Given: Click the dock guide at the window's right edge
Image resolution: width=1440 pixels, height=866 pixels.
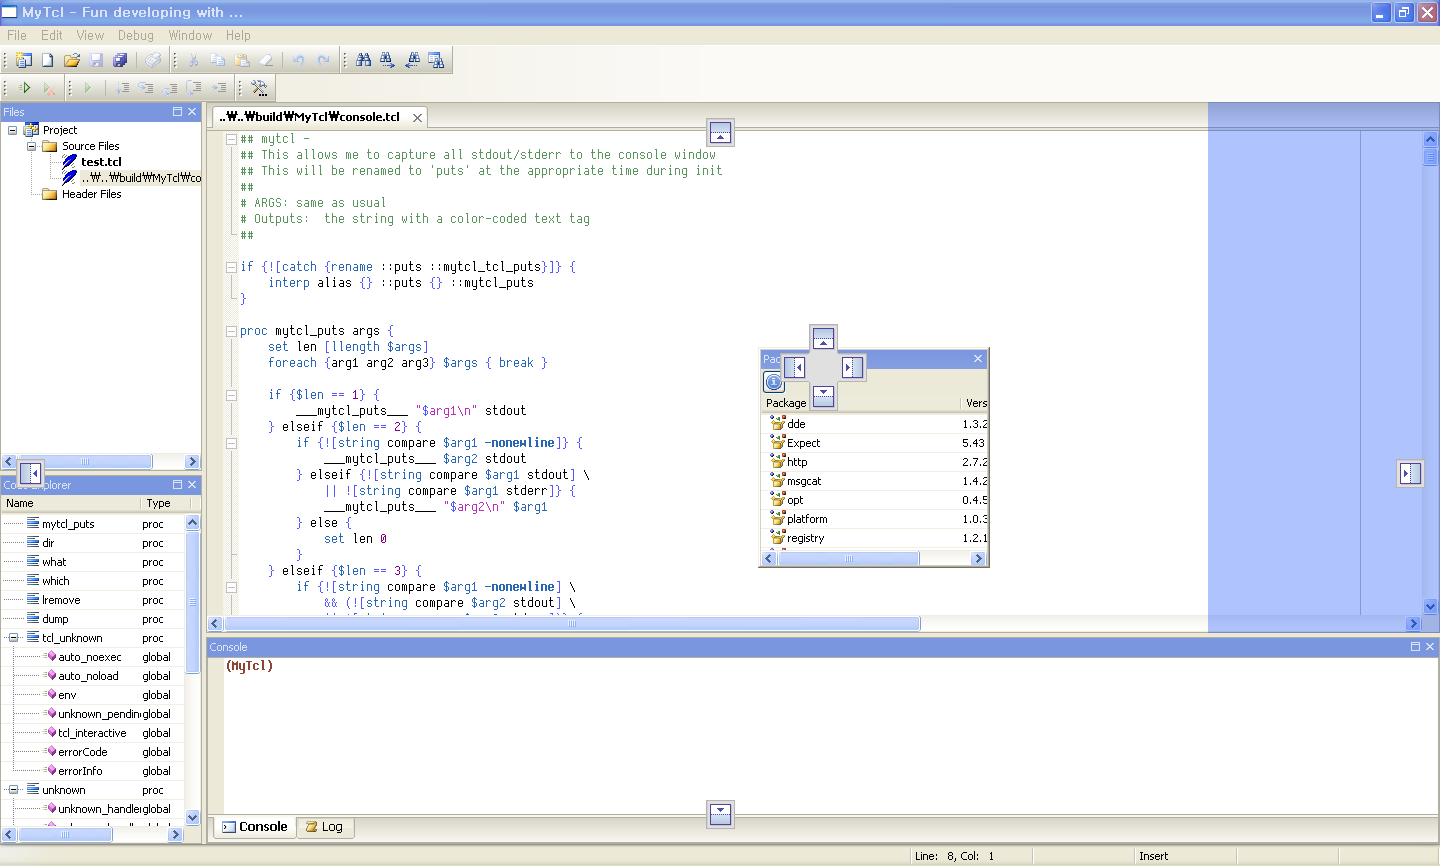Looking at the screenshot, I should [1410, 473].
